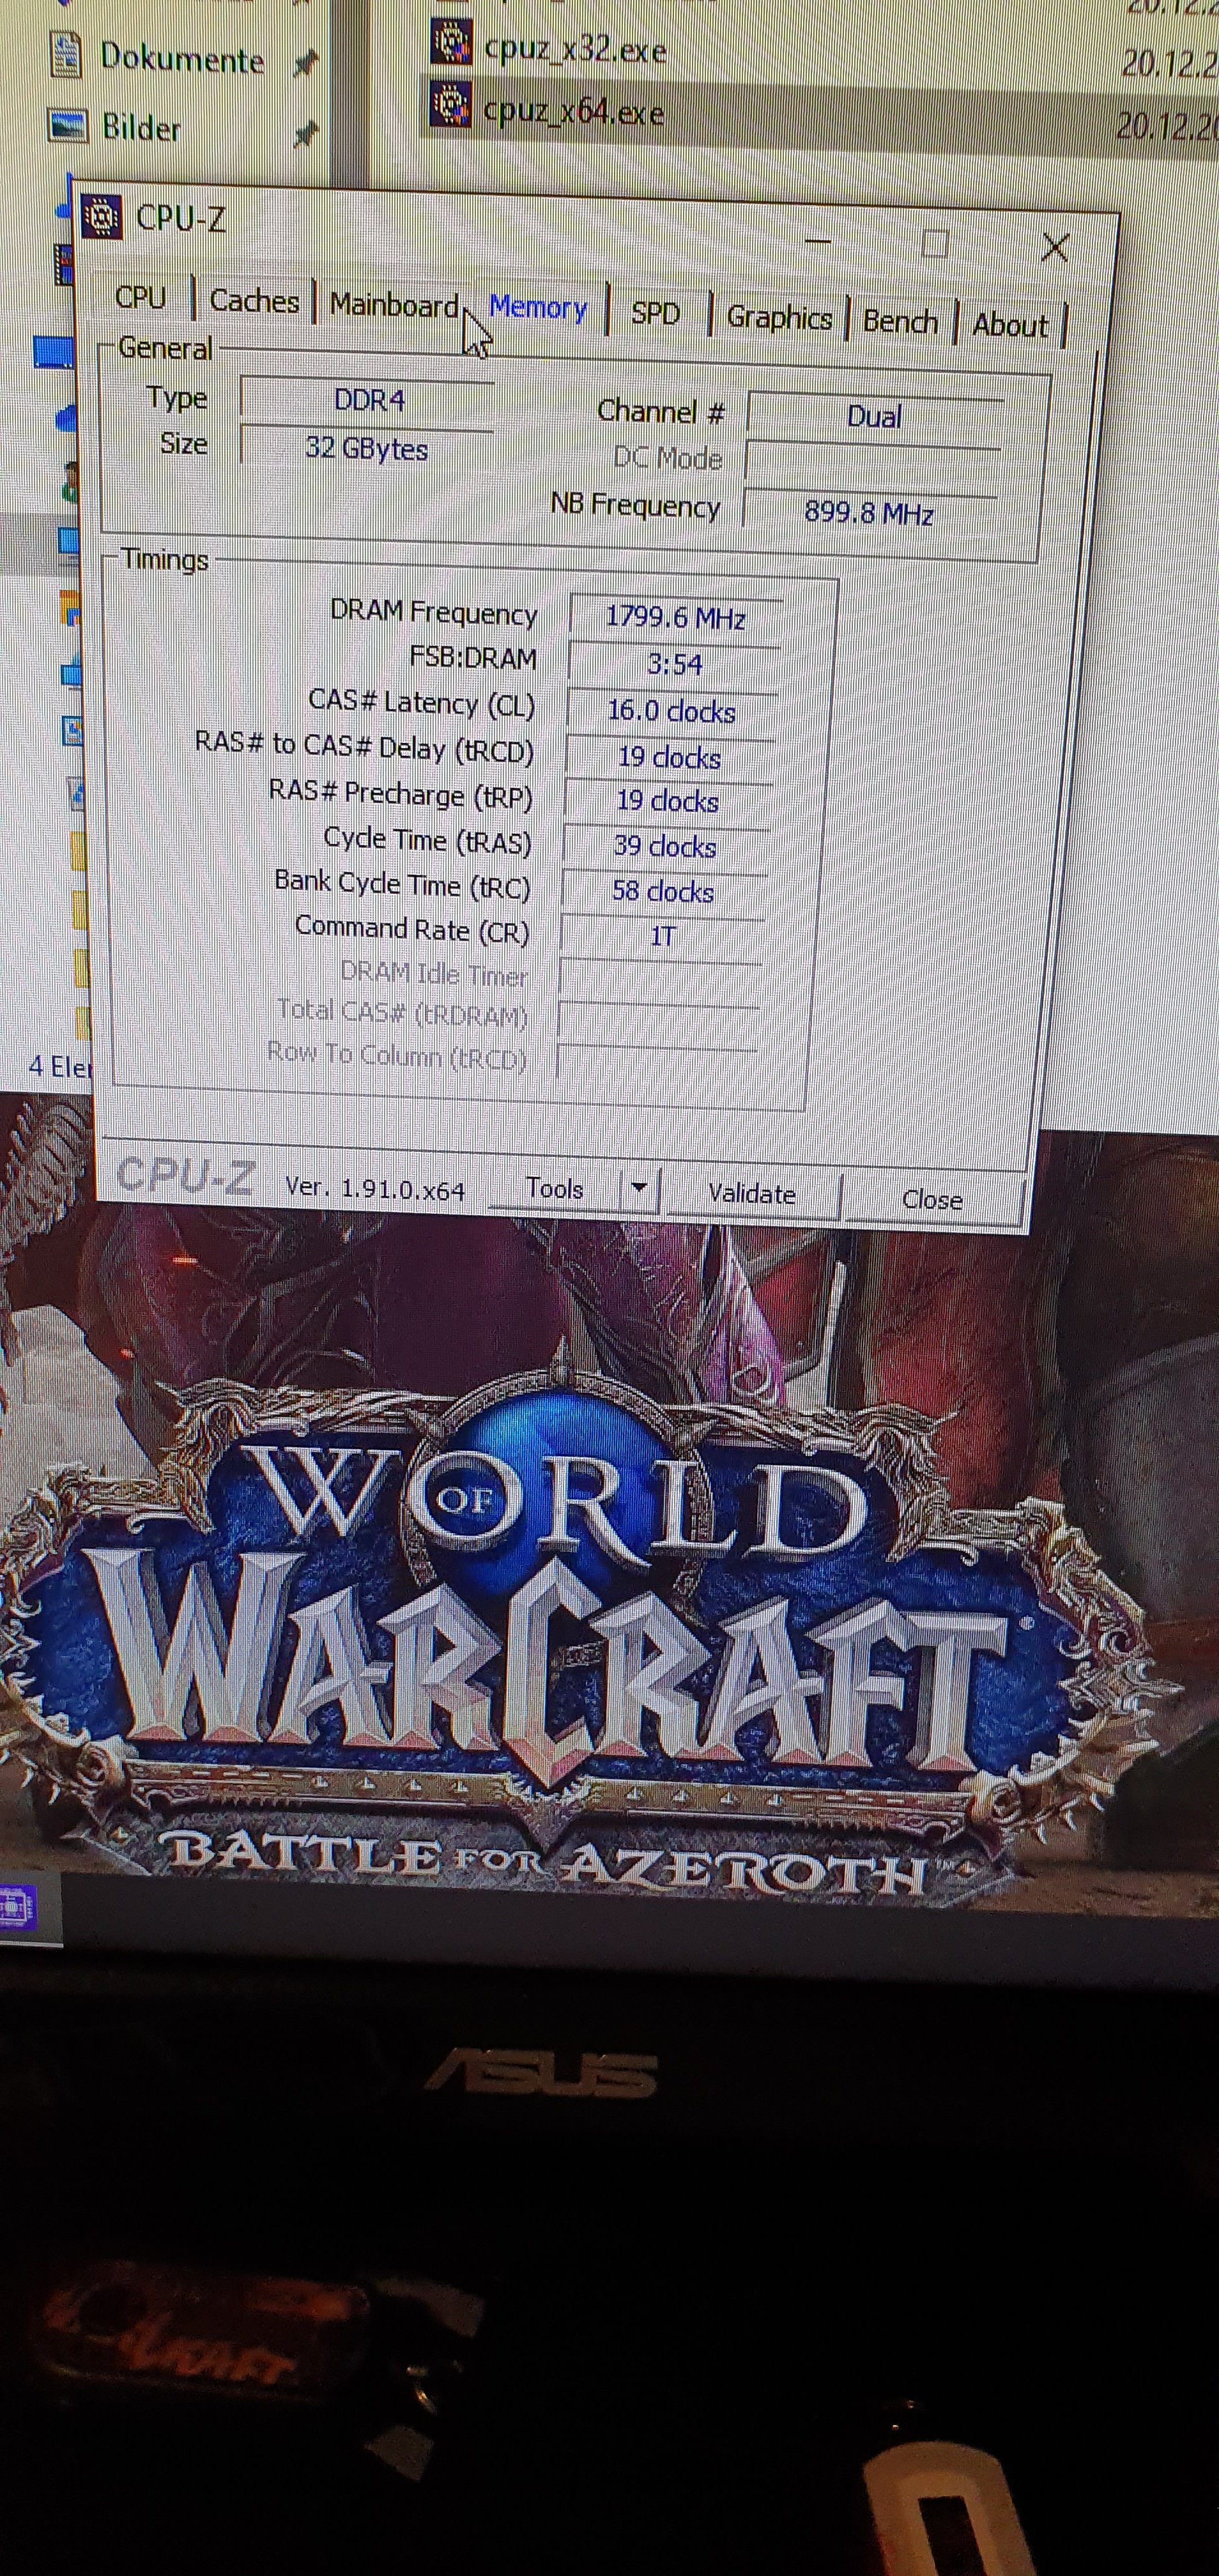This screenshot has height=2576, width=1219.
Task: Click the Dokumente folder icon
Action: click(x=66, y=55)
